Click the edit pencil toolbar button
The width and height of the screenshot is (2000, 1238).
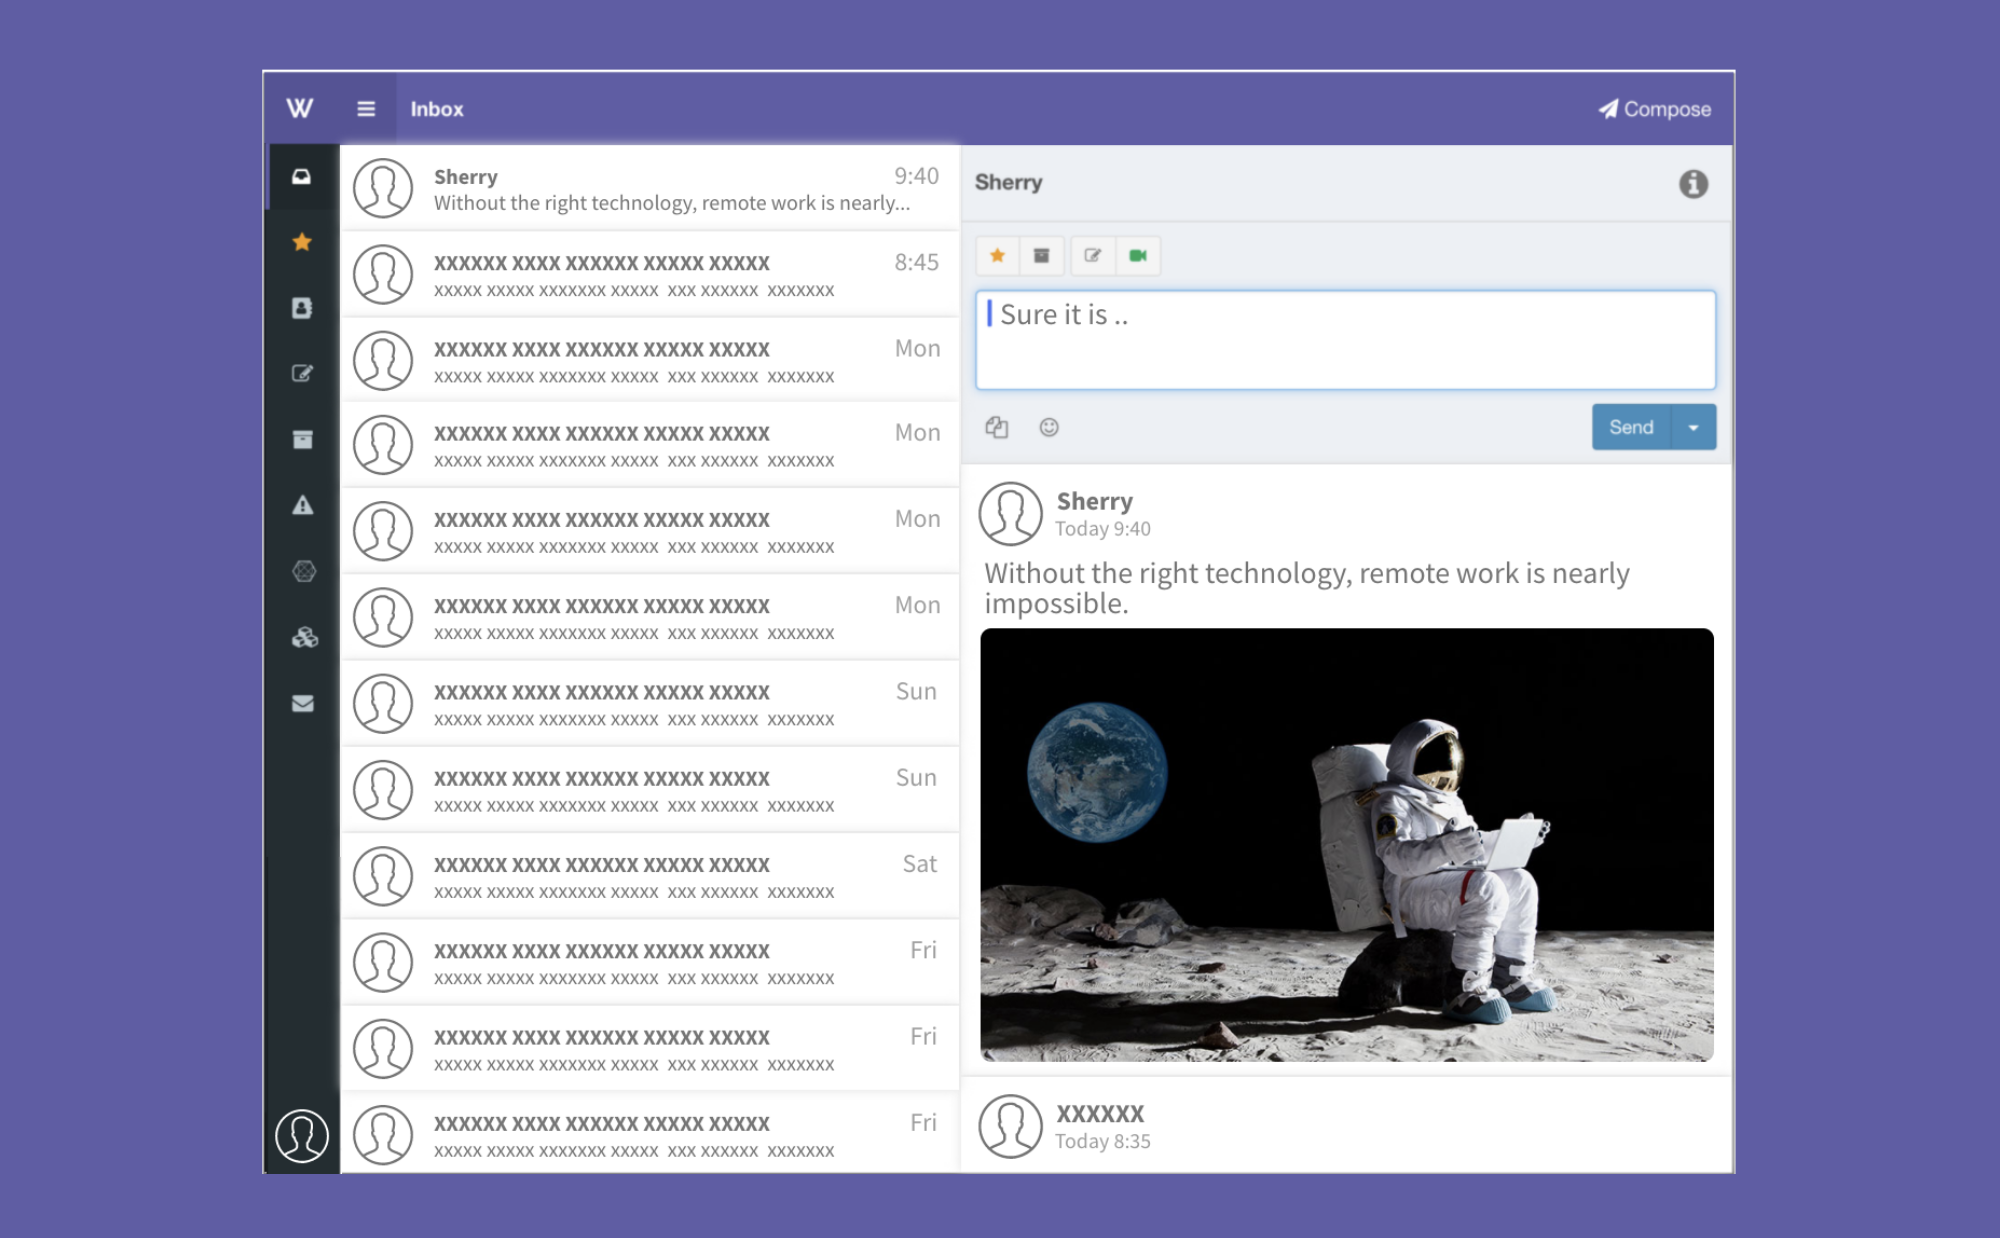click(x=1092, y=256)
